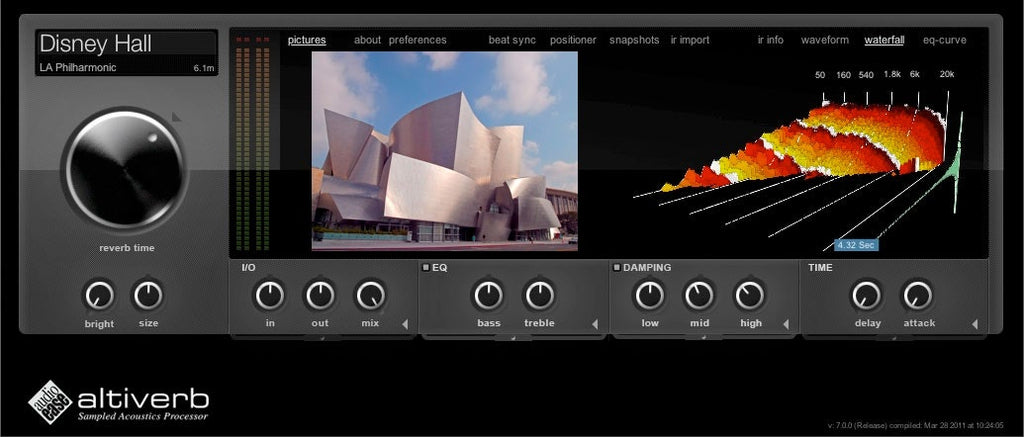Expand the DAMPING section with its triangle
This screenshot has height=437, width=1024.
tap(786, 324)
